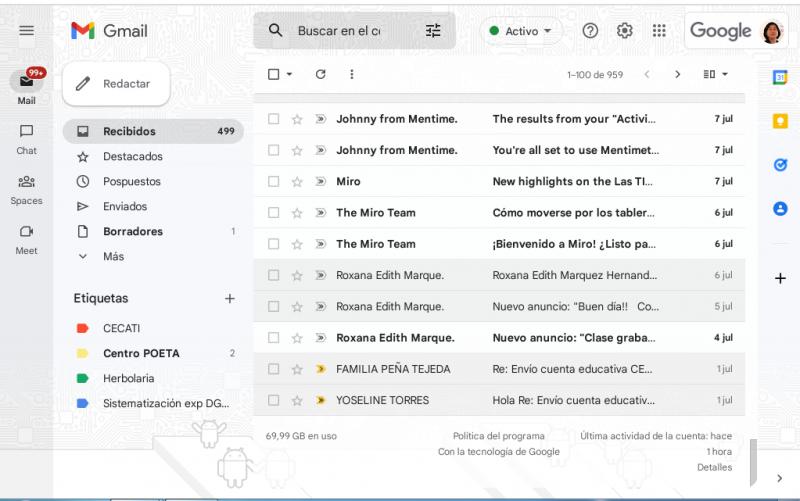Refresh the inbox message list
800x501 pixels.
pos(320,74)
